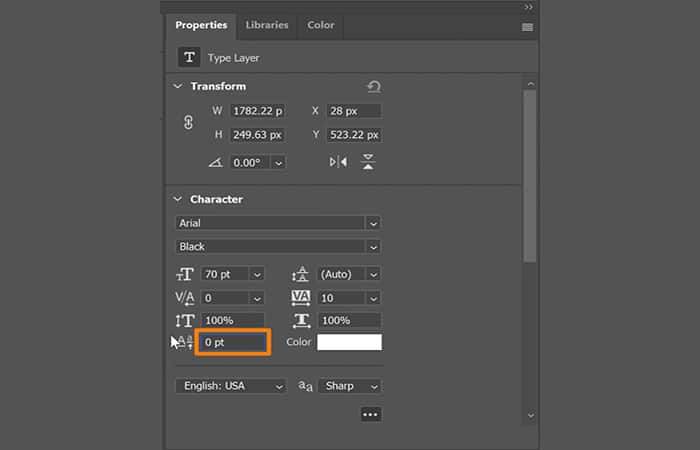Click the anti-aliasing aa icon
Screen dimensions: 700x450
(305, 386)
